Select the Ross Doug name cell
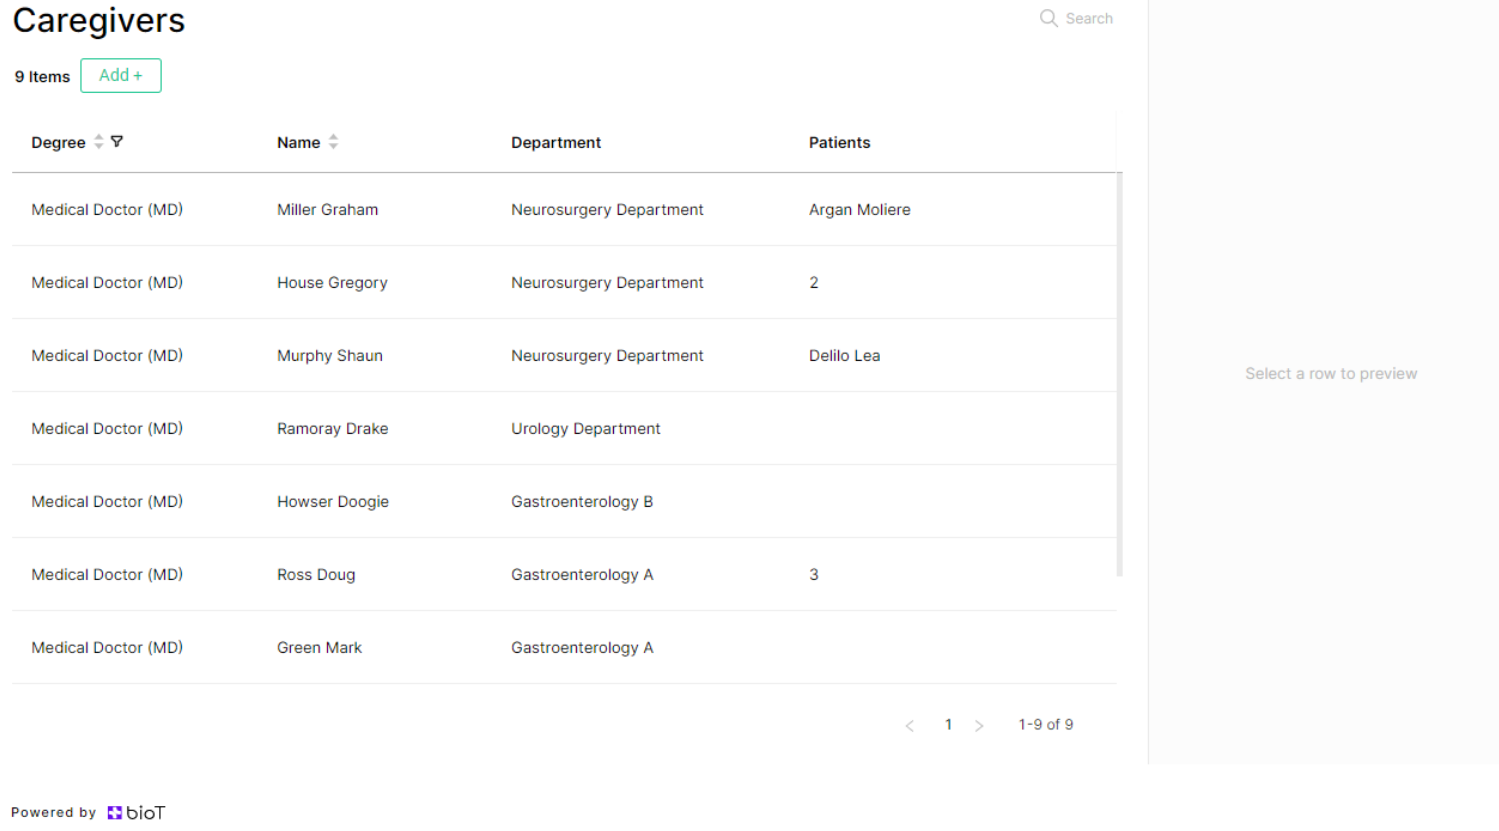Viewport: 1499px width, 831px height. (316, 575)
